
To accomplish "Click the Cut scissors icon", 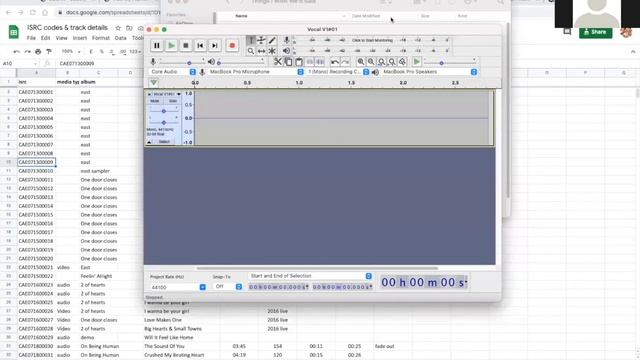I will pos(278,62).
